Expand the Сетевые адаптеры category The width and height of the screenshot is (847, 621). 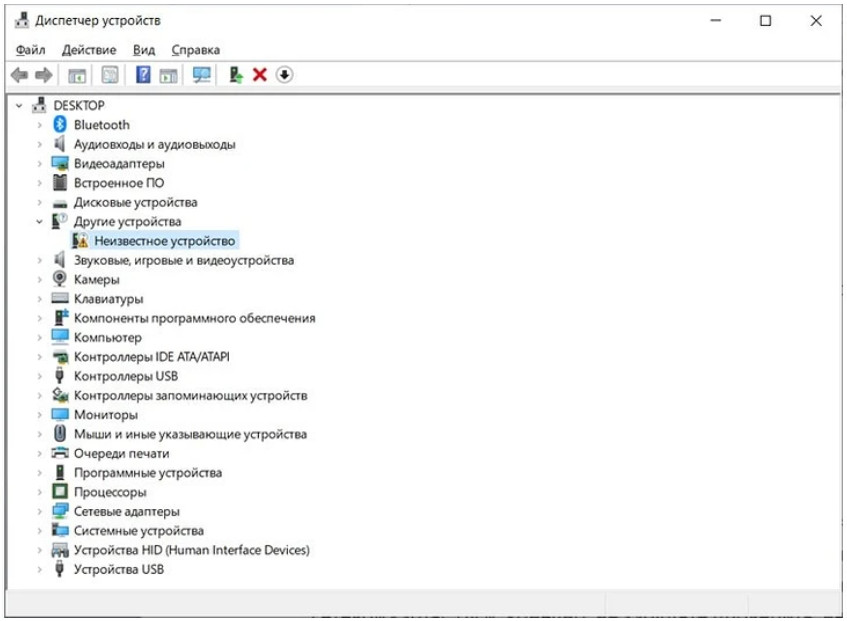(40, 512)
